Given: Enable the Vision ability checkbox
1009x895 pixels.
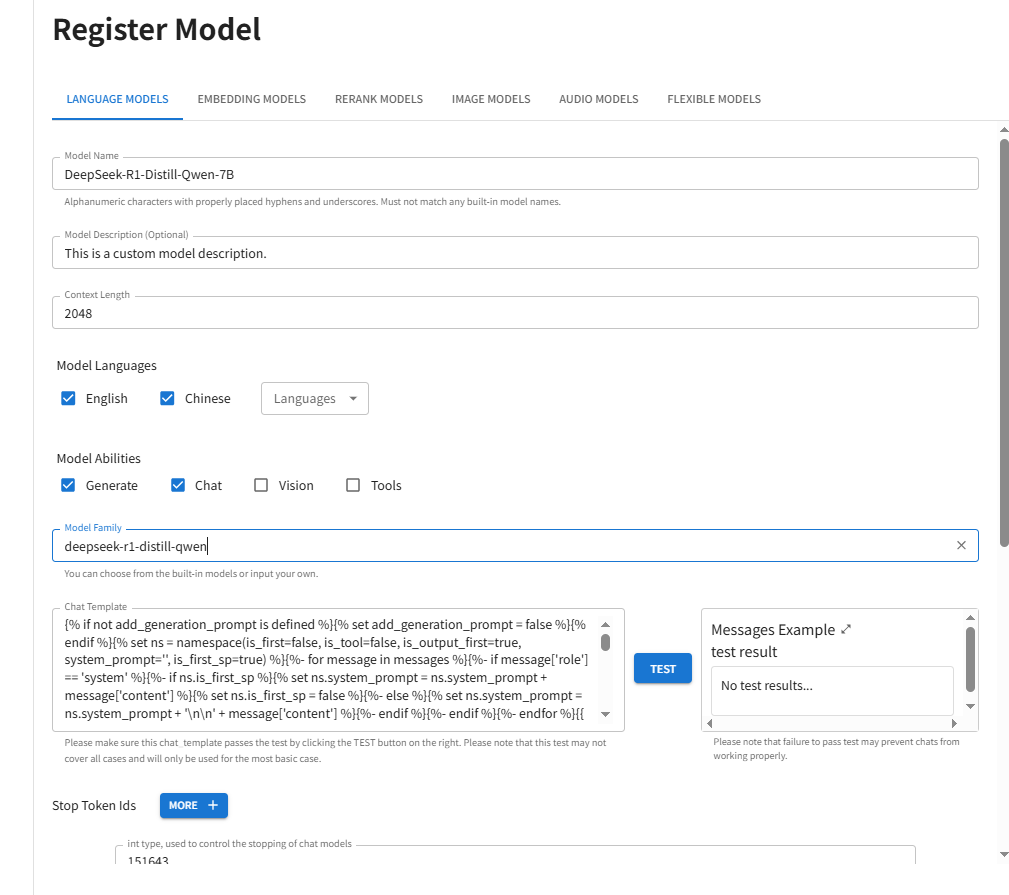Looking at the screenshot, I should tap(261, 485).
